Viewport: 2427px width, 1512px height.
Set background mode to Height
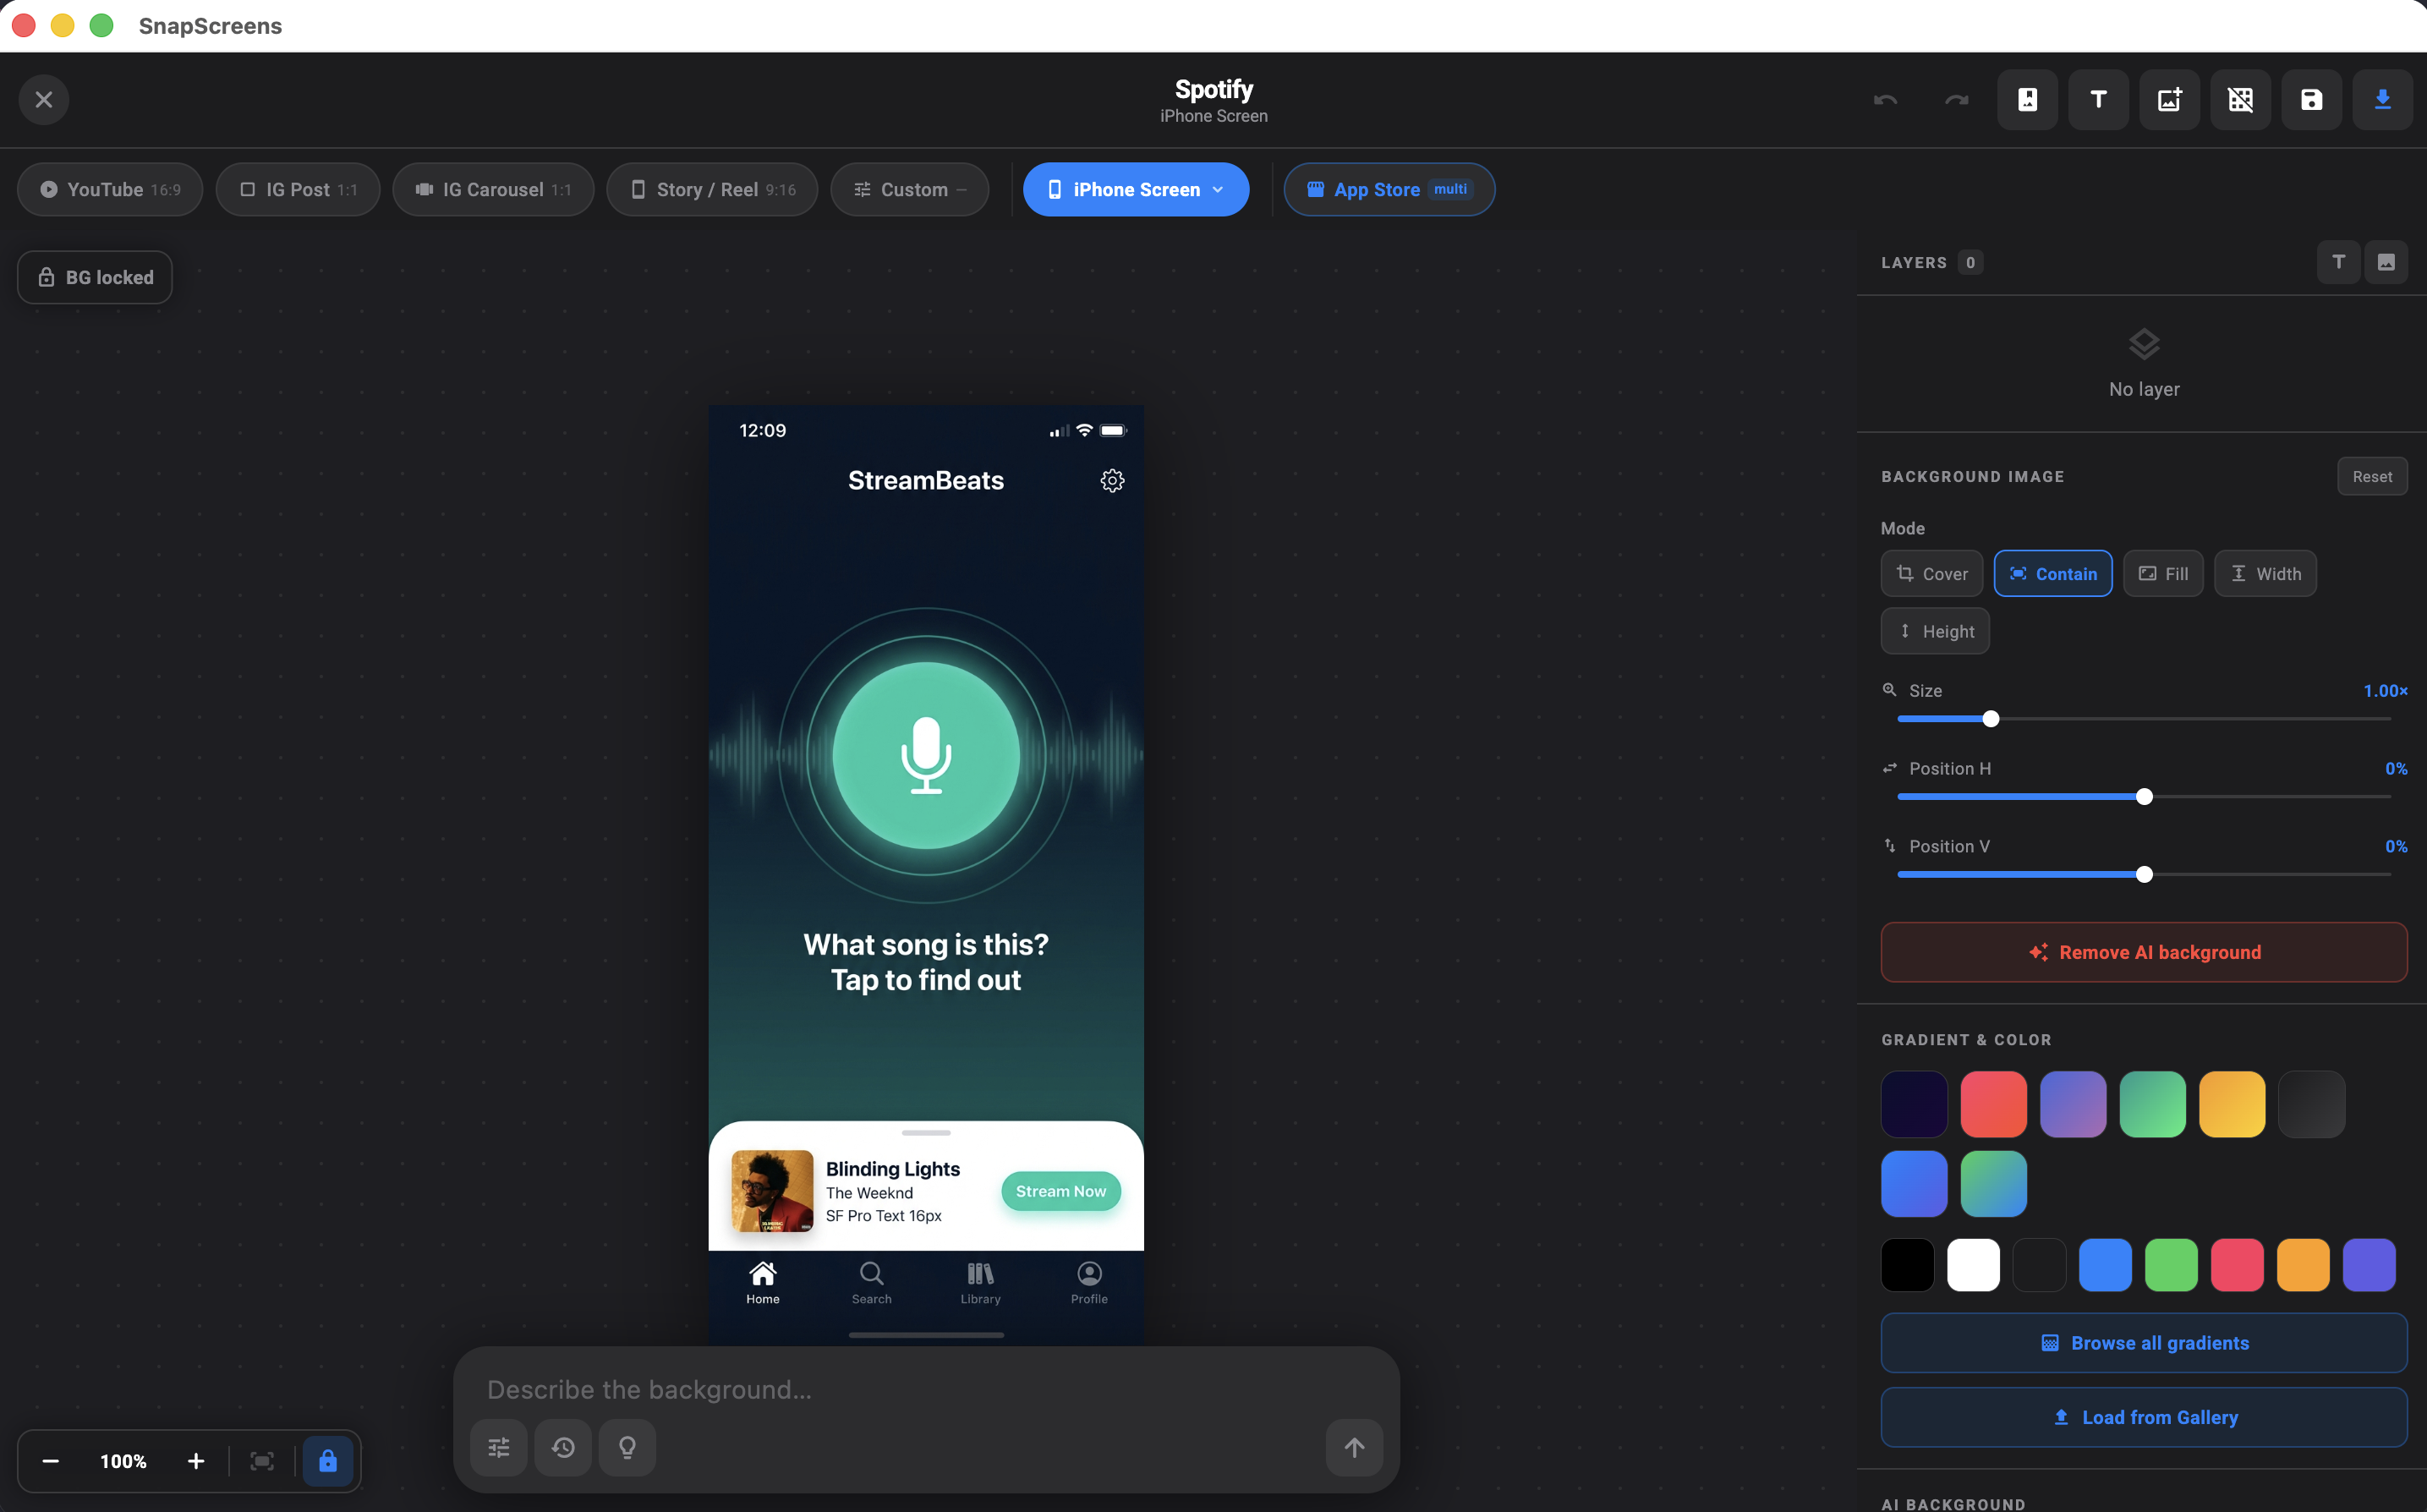(x=1935, y=631)
